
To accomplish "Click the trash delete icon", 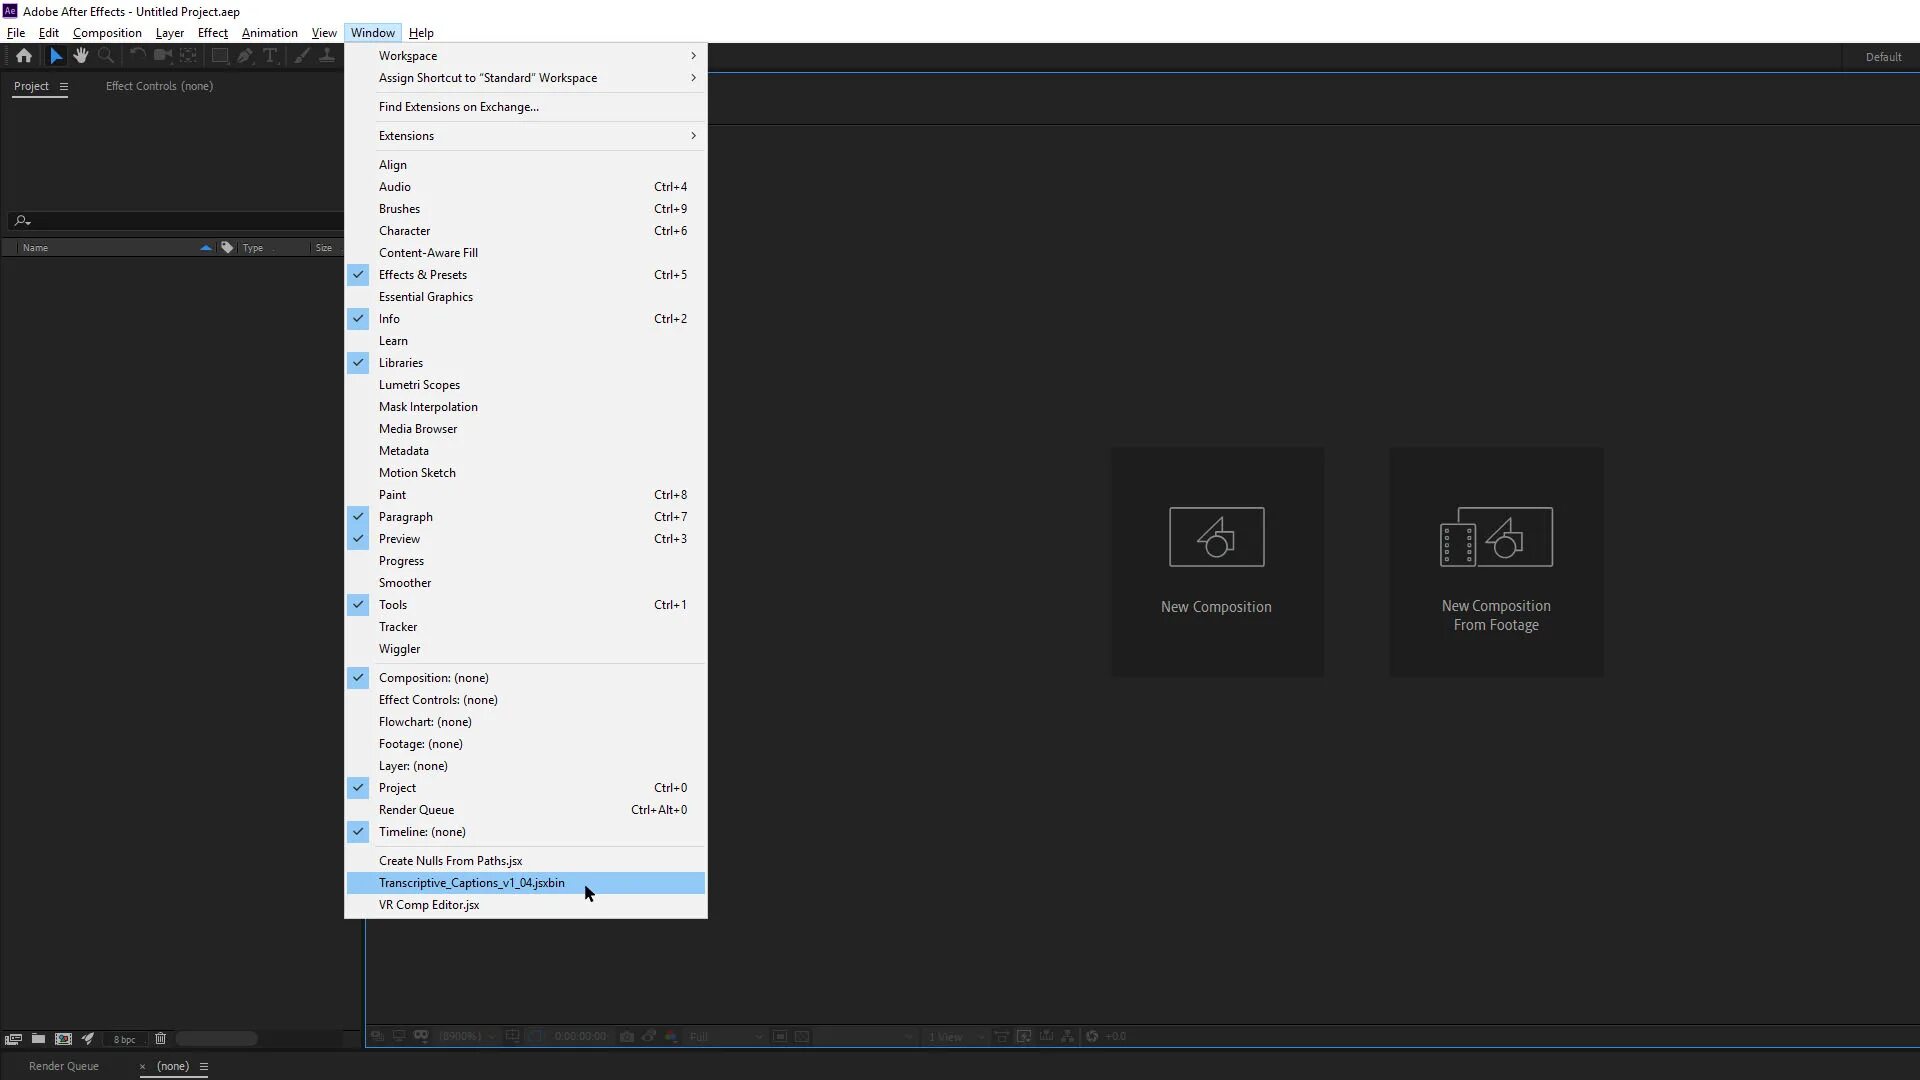I will (x=160, y=1039).
